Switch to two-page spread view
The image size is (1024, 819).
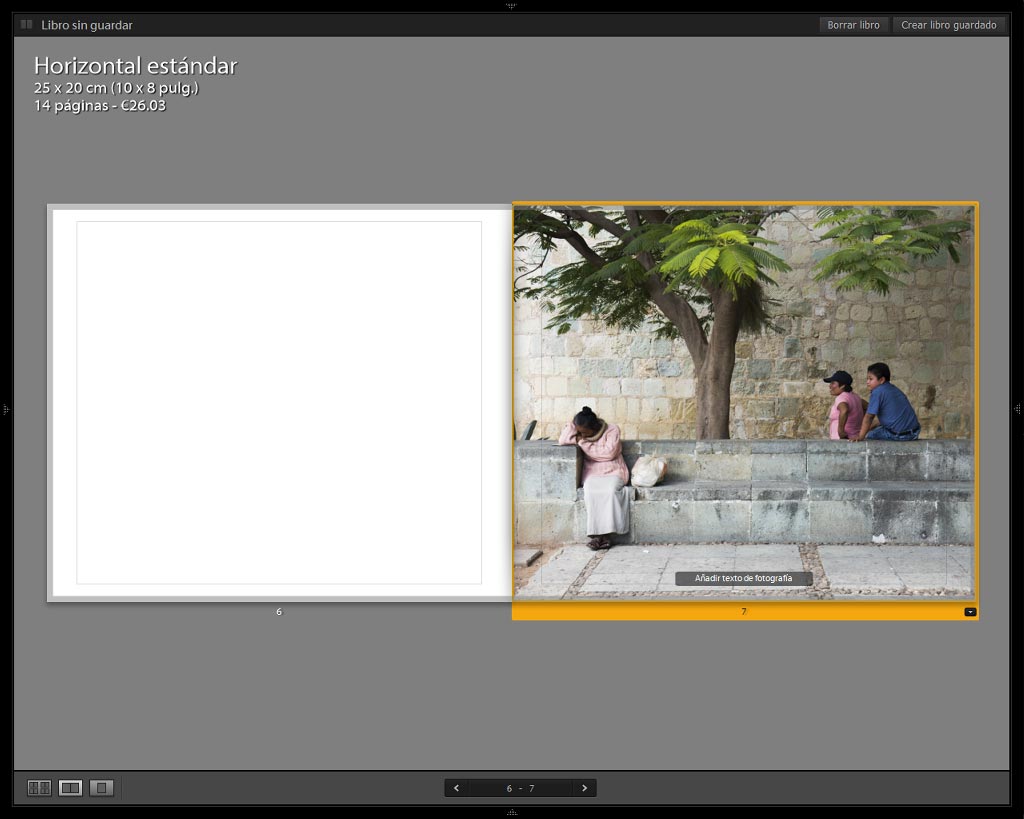click(x=70, y=788)
